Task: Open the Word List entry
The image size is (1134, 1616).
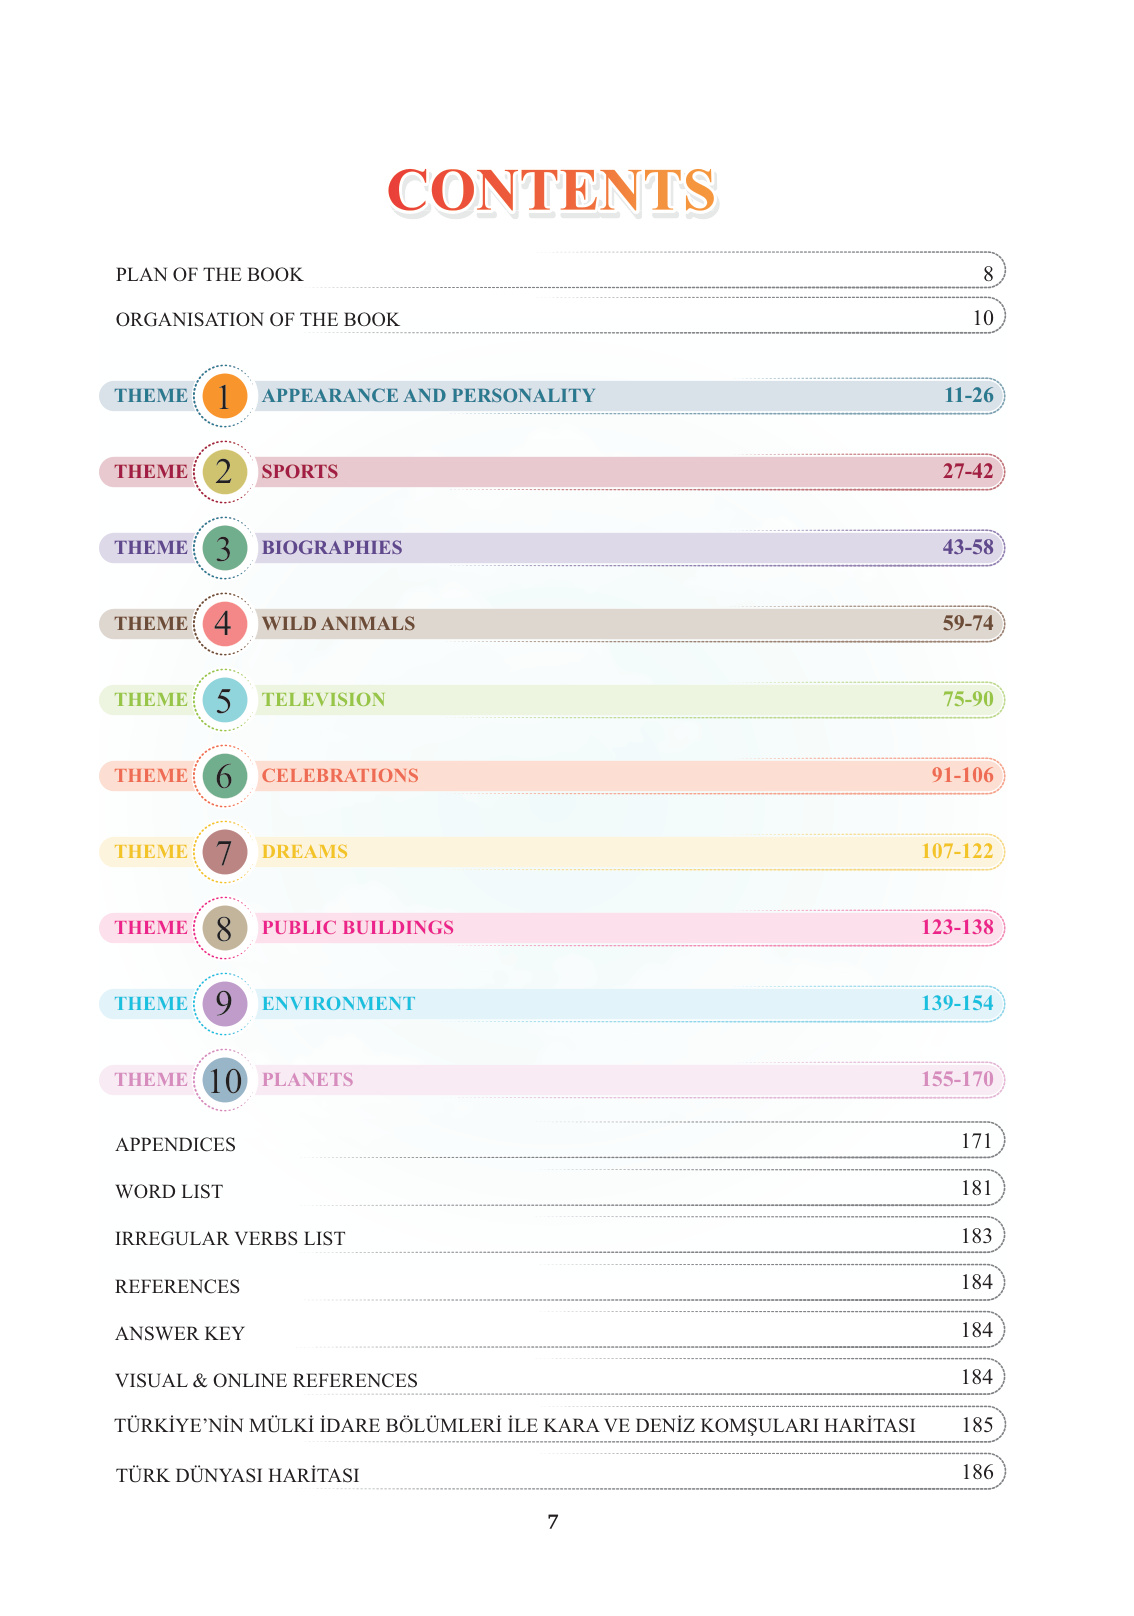Action: tap(169, 1192)
